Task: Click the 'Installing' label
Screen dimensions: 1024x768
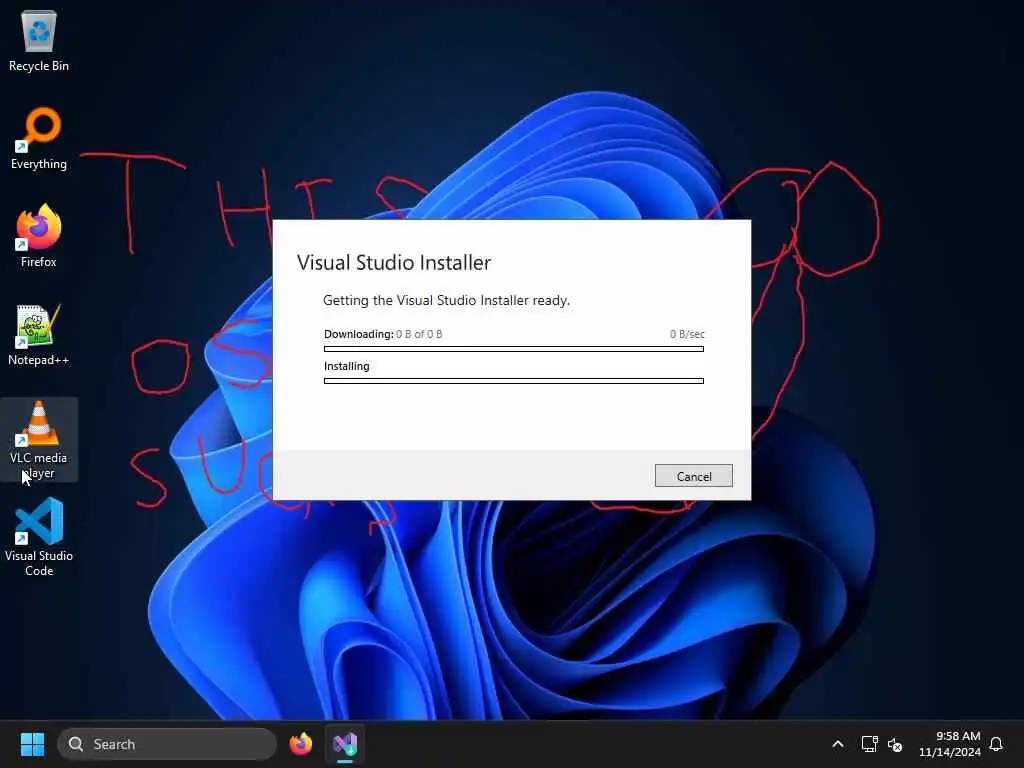Action: 347,366
